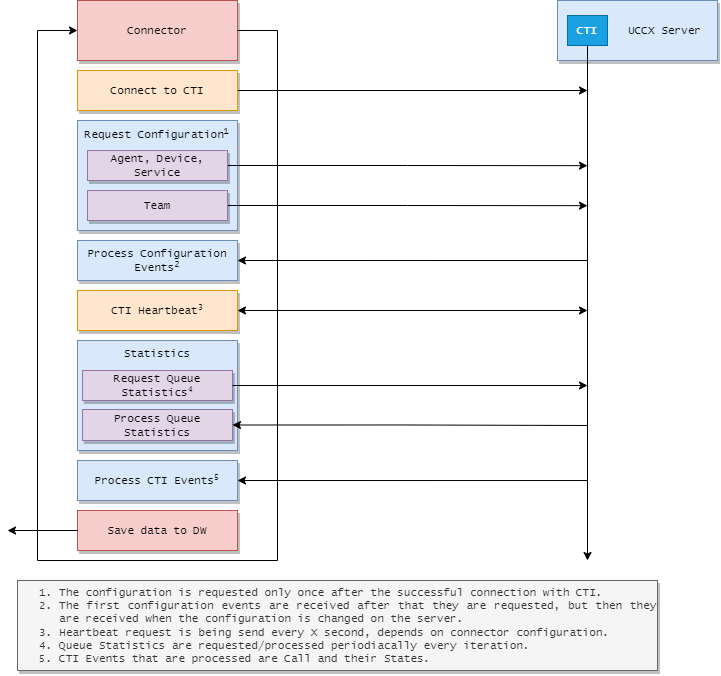Click the Request Configuration heading
721x676 pixels.
point(156,134)
